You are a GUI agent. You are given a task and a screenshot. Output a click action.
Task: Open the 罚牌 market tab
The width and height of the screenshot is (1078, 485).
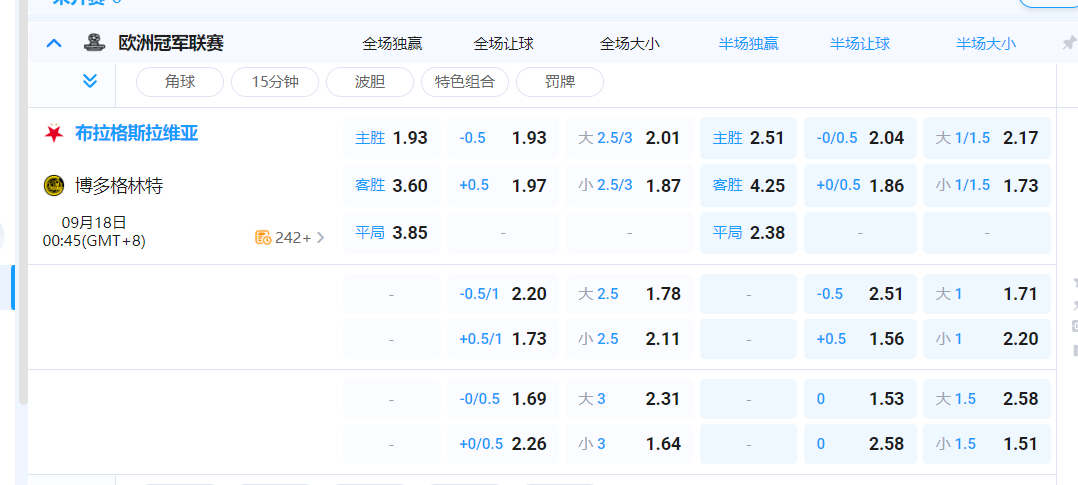point(560,82)
